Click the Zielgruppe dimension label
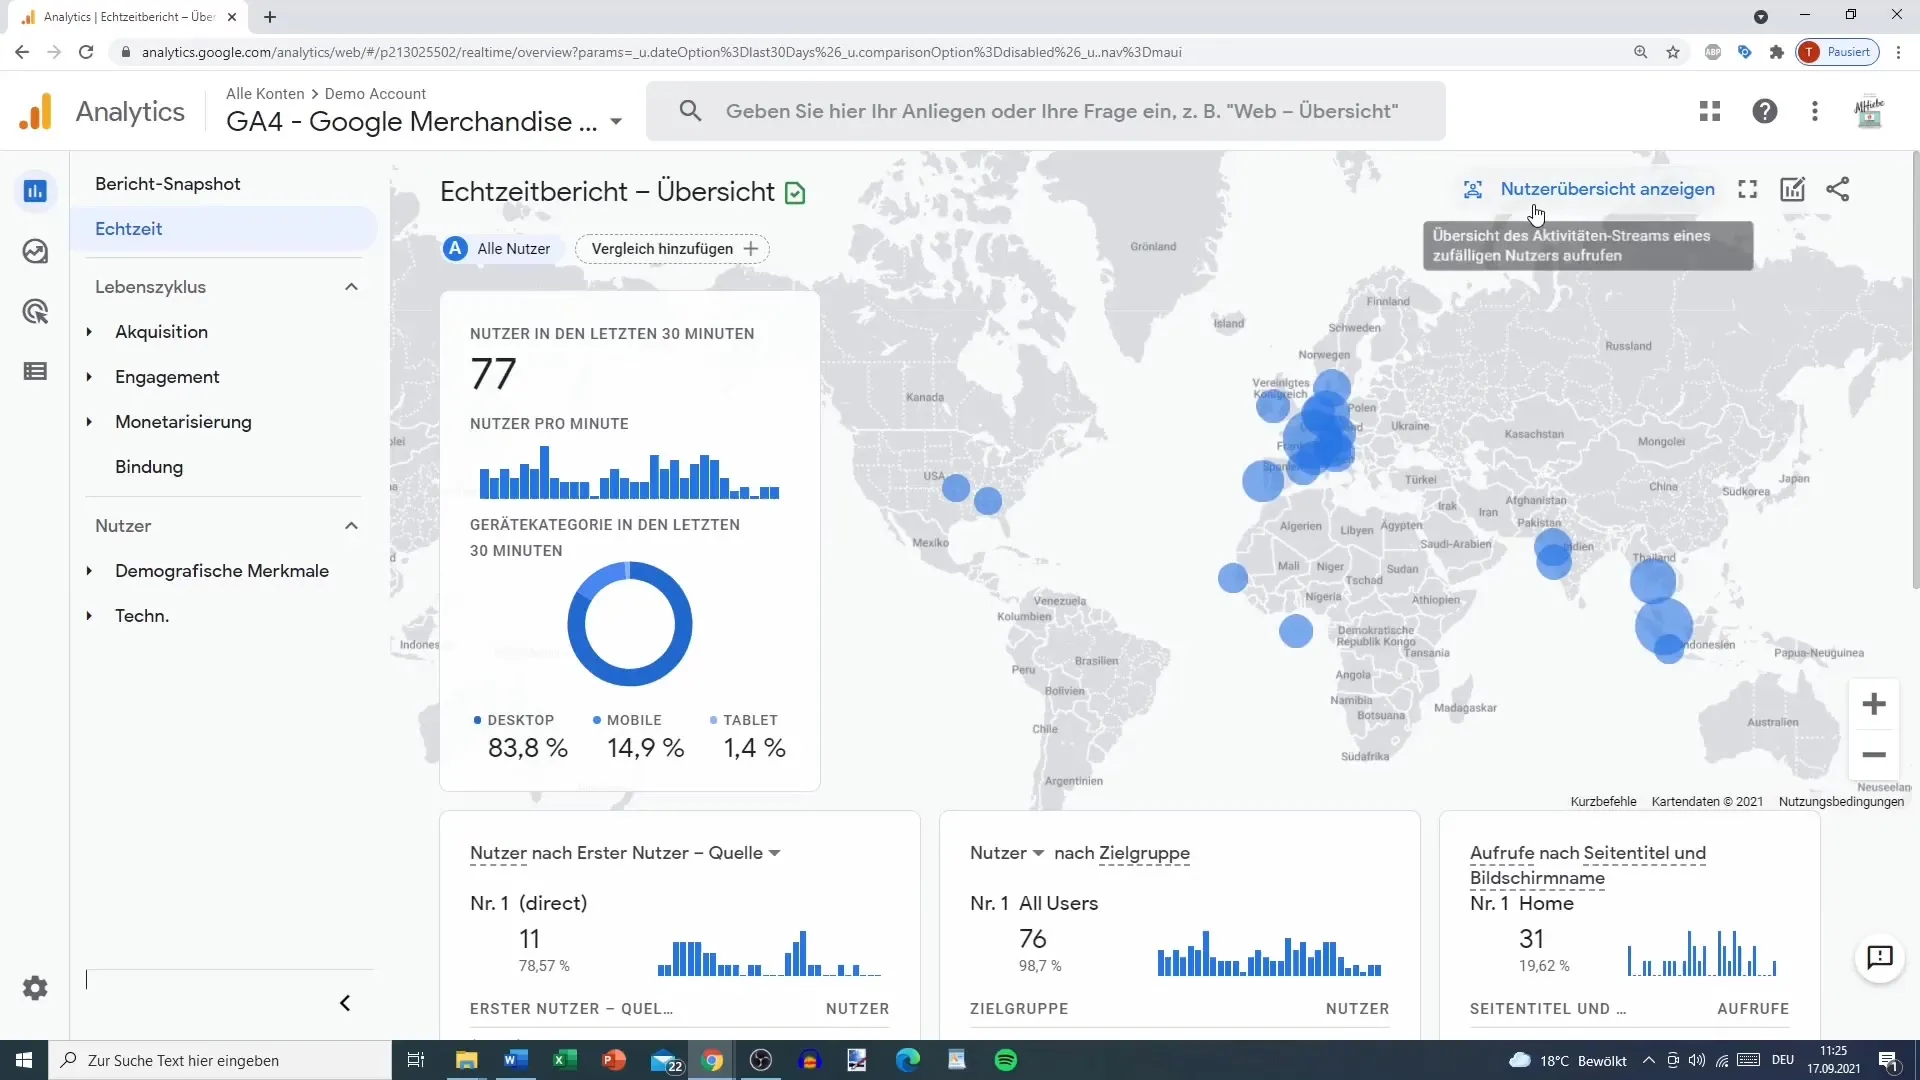1920x1080 pixels. pyautogui.click(x=1144, y=853)
